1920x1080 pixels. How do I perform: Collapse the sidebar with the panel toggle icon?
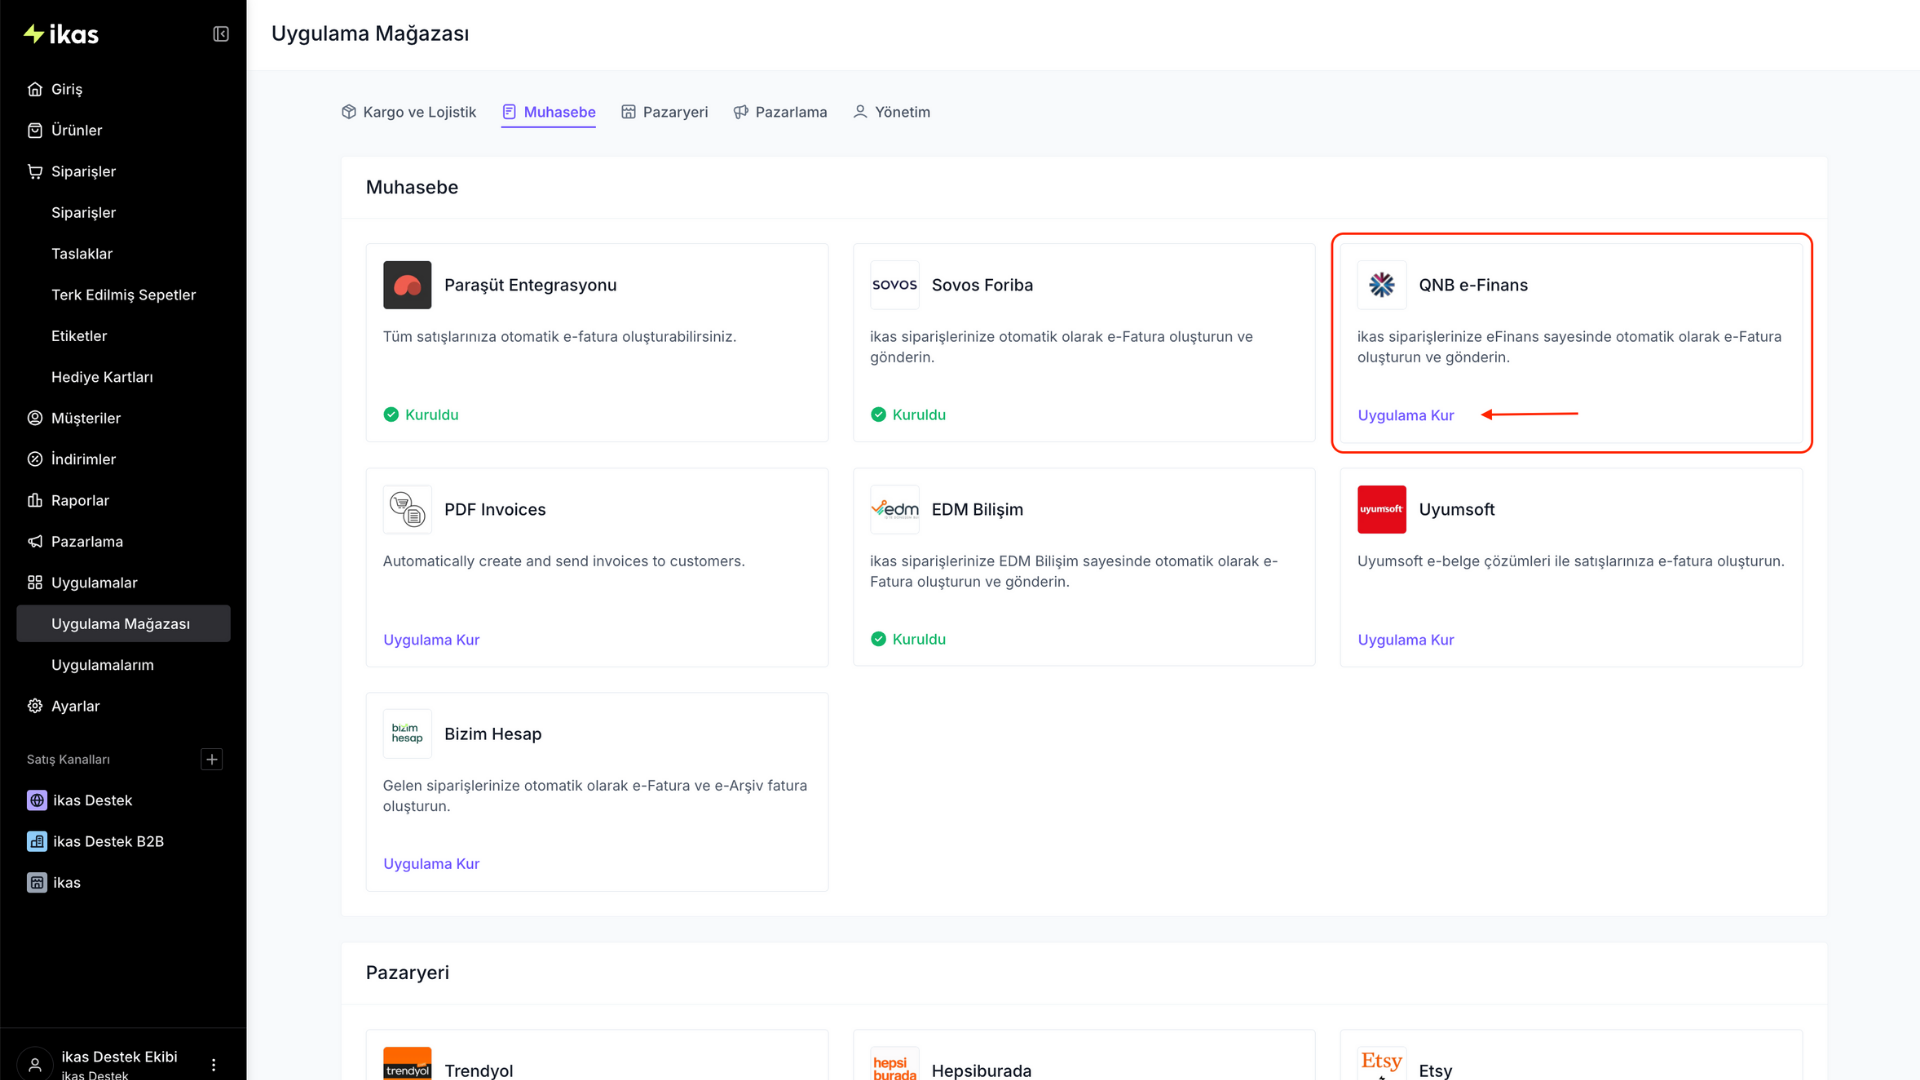point(221,34)
